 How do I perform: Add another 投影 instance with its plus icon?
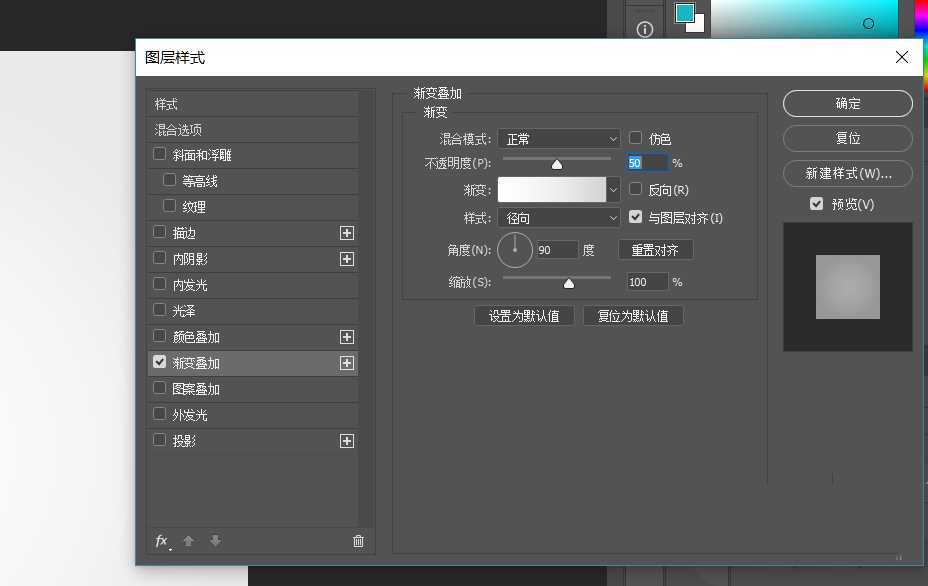[x=347, y=440]
